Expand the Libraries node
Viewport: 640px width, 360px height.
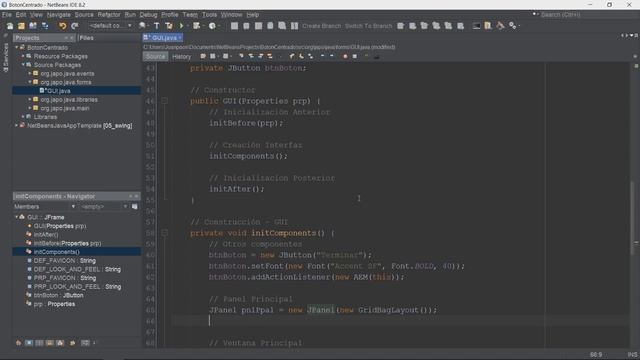coord(23,117)
